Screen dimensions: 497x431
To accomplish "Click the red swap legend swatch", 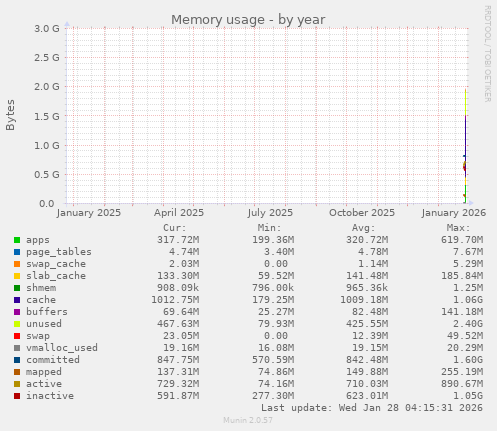I will [17, 336].
